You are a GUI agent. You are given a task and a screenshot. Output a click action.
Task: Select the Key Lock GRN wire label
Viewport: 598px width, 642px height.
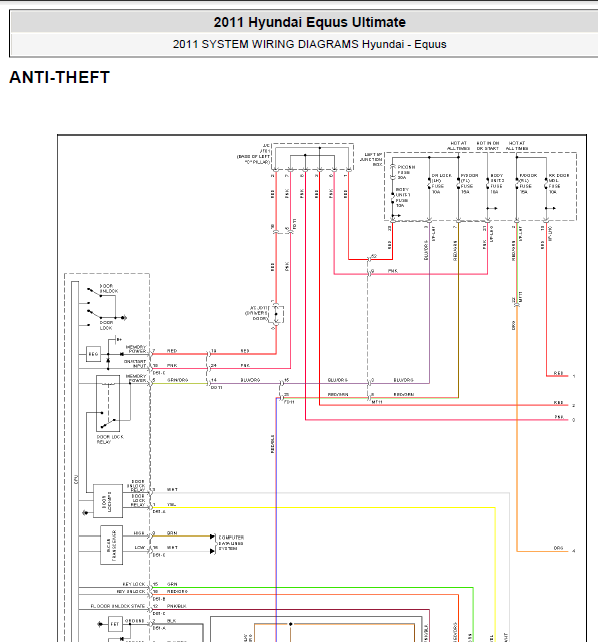(x=172, y=584)
